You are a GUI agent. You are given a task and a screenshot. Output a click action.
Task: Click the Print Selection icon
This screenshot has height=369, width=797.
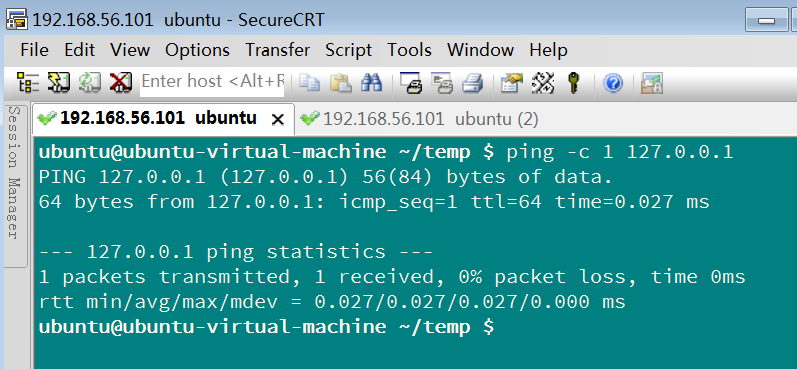click(x=442, y=82)
